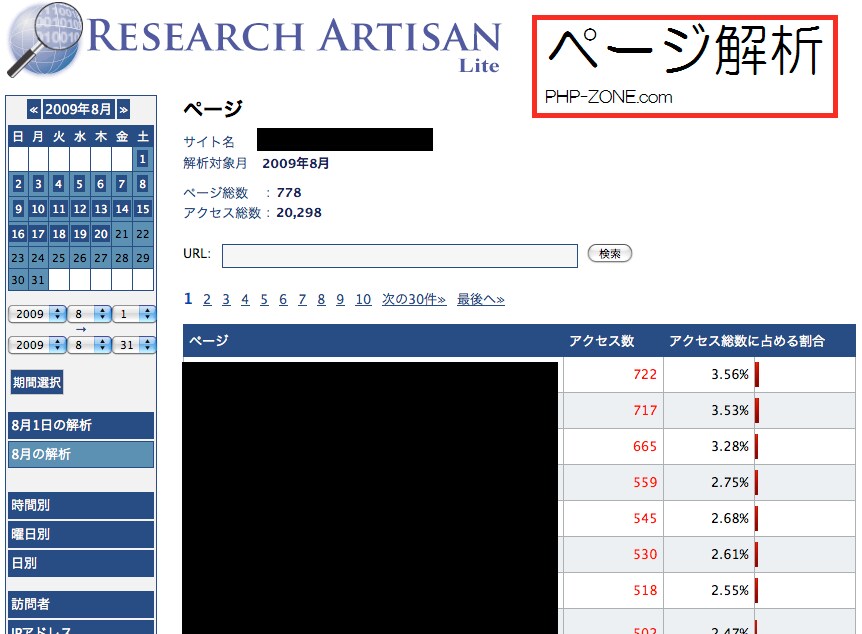Click the red ratio bar beside 2.61%

click(756, 554)
